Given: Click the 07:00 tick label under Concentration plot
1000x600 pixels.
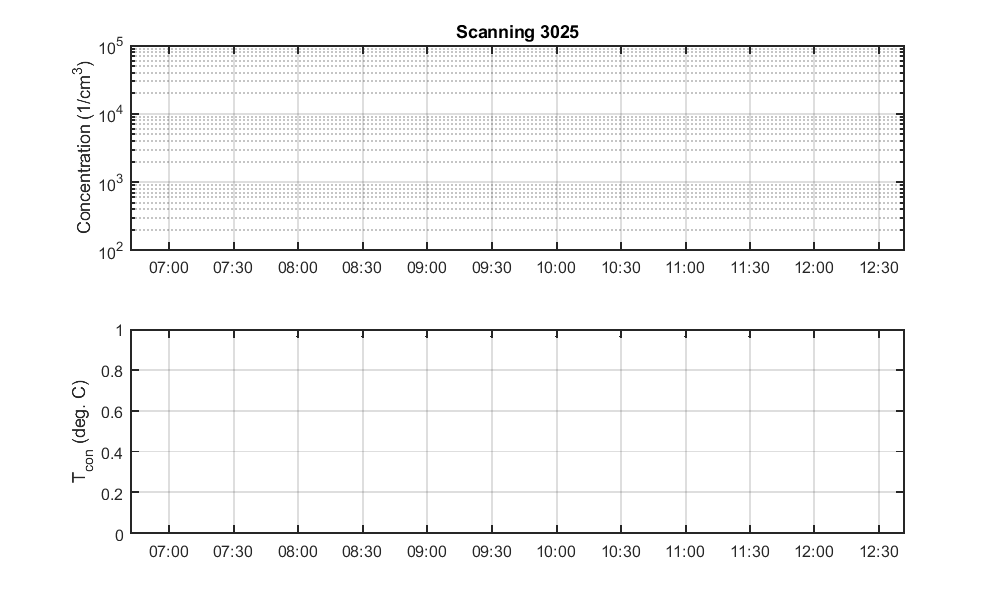Looking at the screenshot, I should coord(169,268).
